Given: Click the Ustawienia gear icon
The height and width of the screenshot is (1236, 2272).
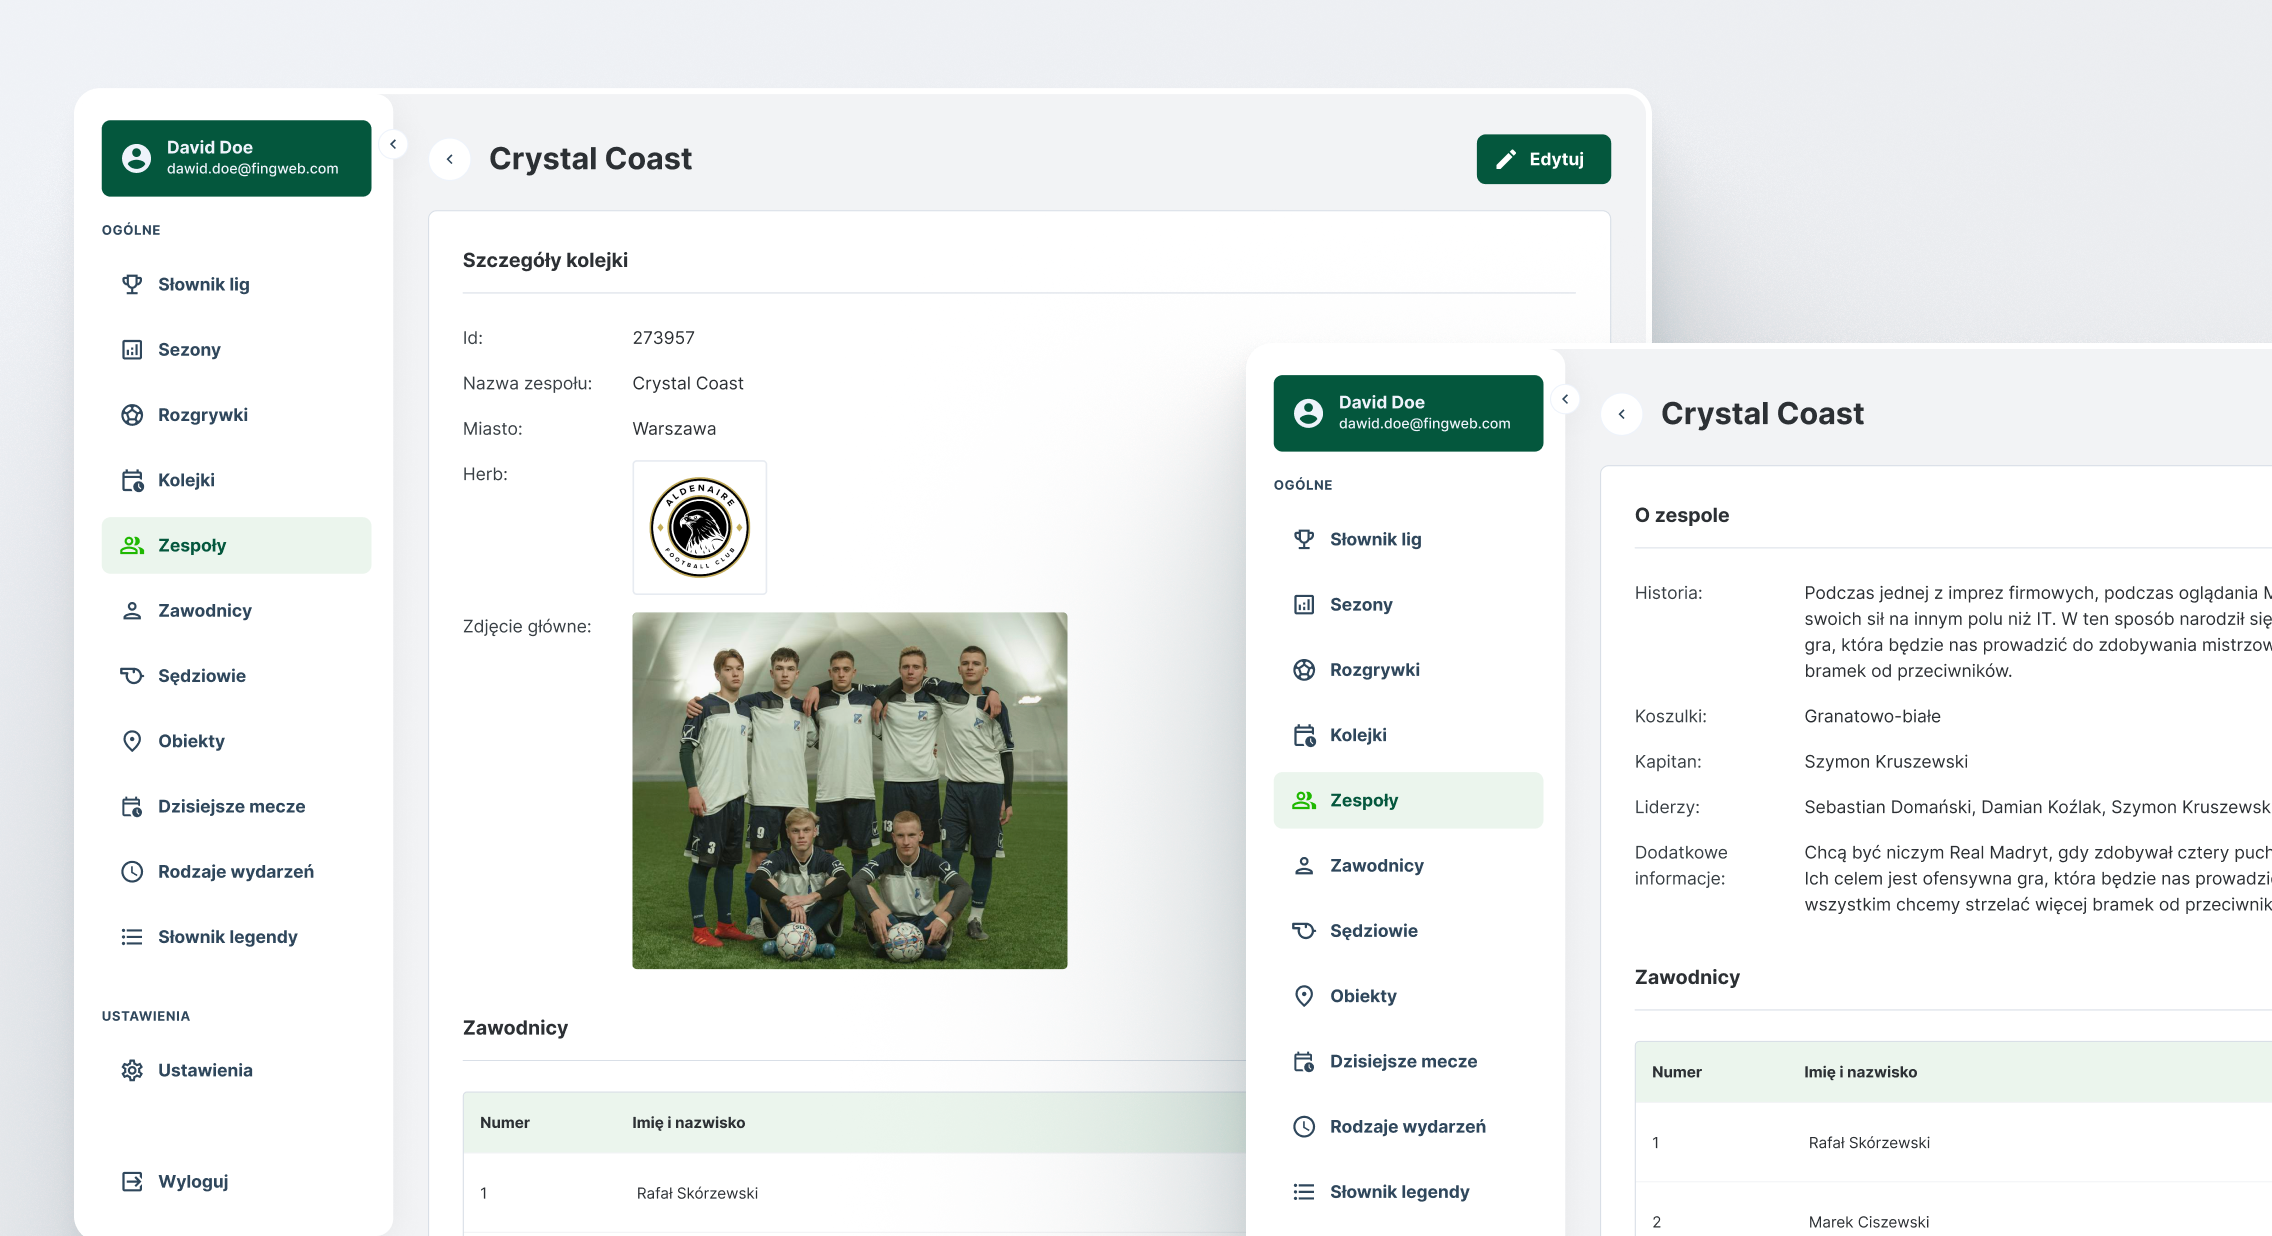Looking at the screenshot, I should [132, 1070].
